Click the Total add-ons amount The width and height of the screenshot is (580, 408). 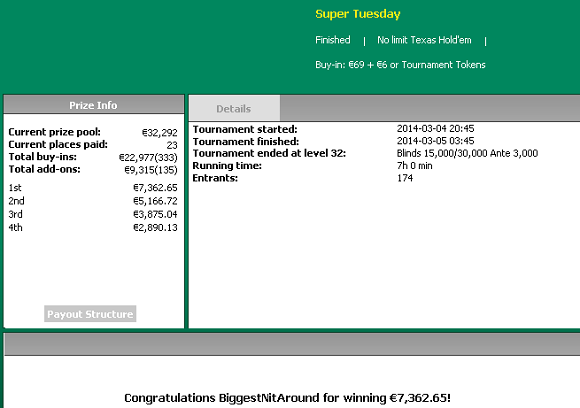point(151,170)
